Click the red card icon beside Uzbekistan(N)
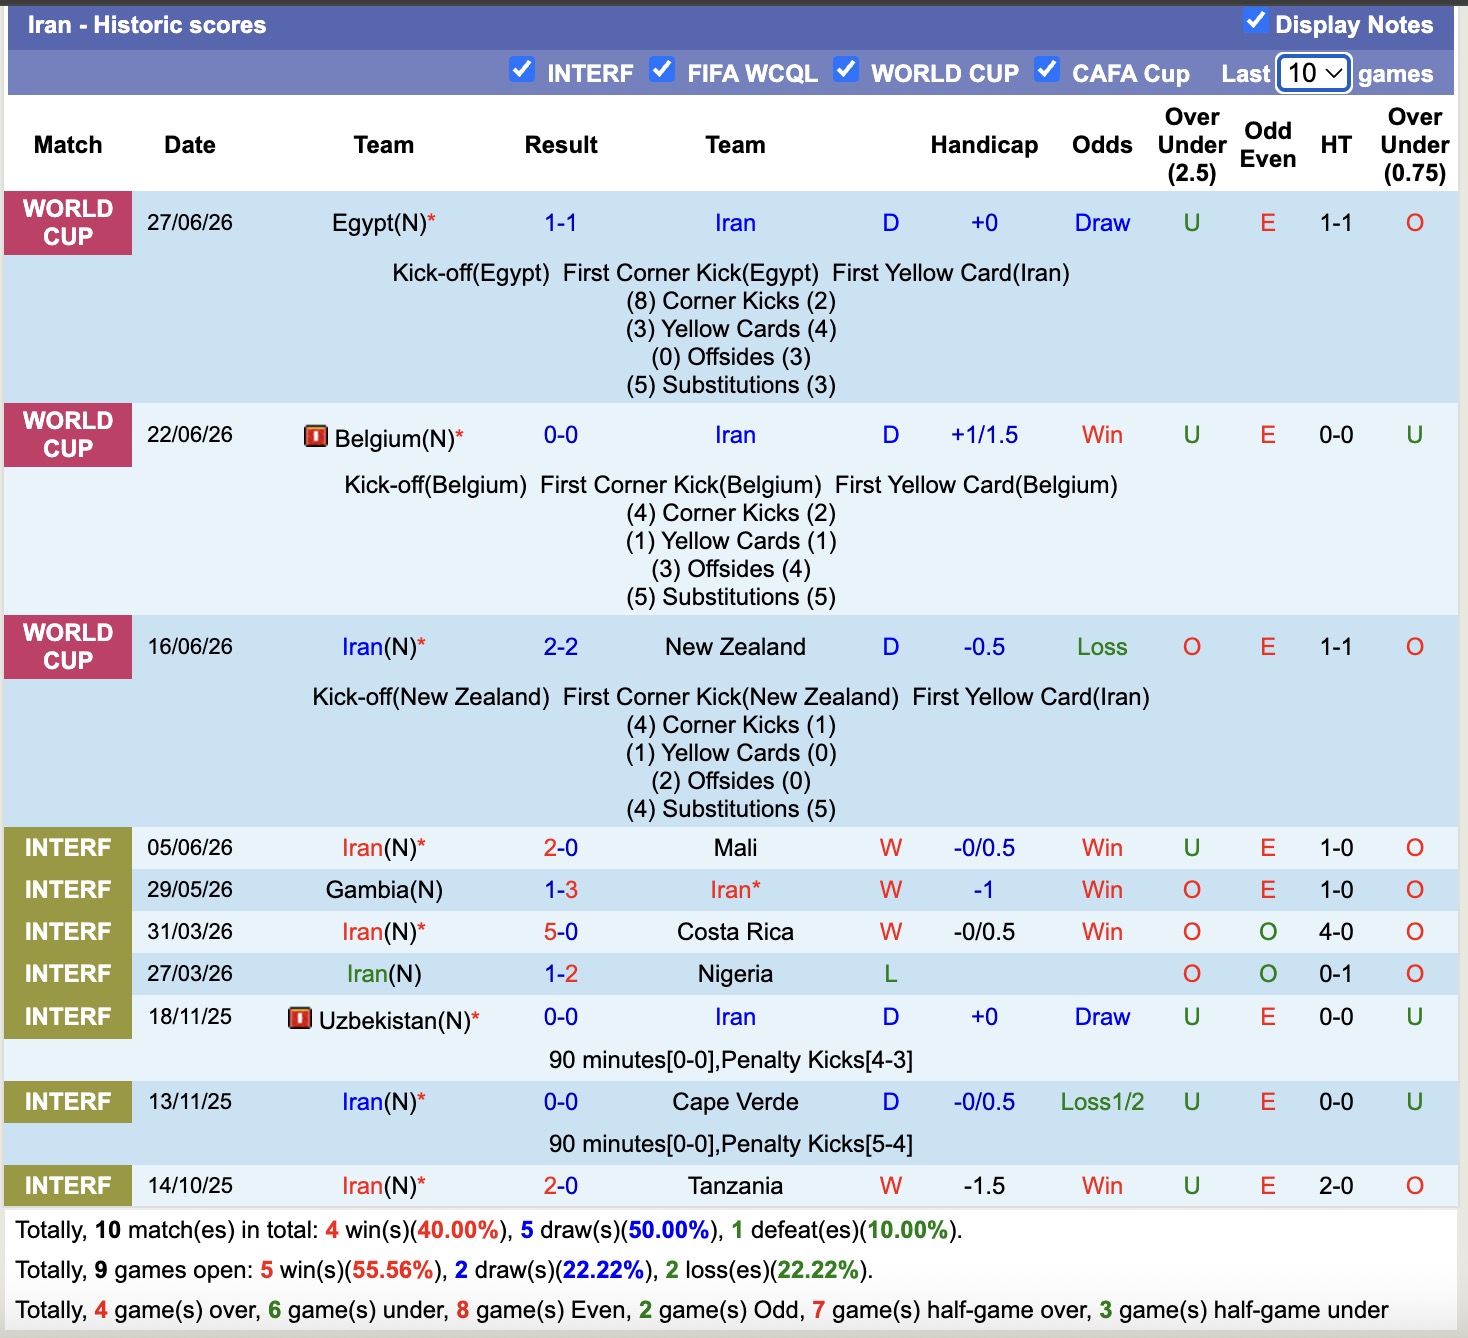Screen dimensions: 1468x1338 pyautogui.click(x=300, y=1018)
